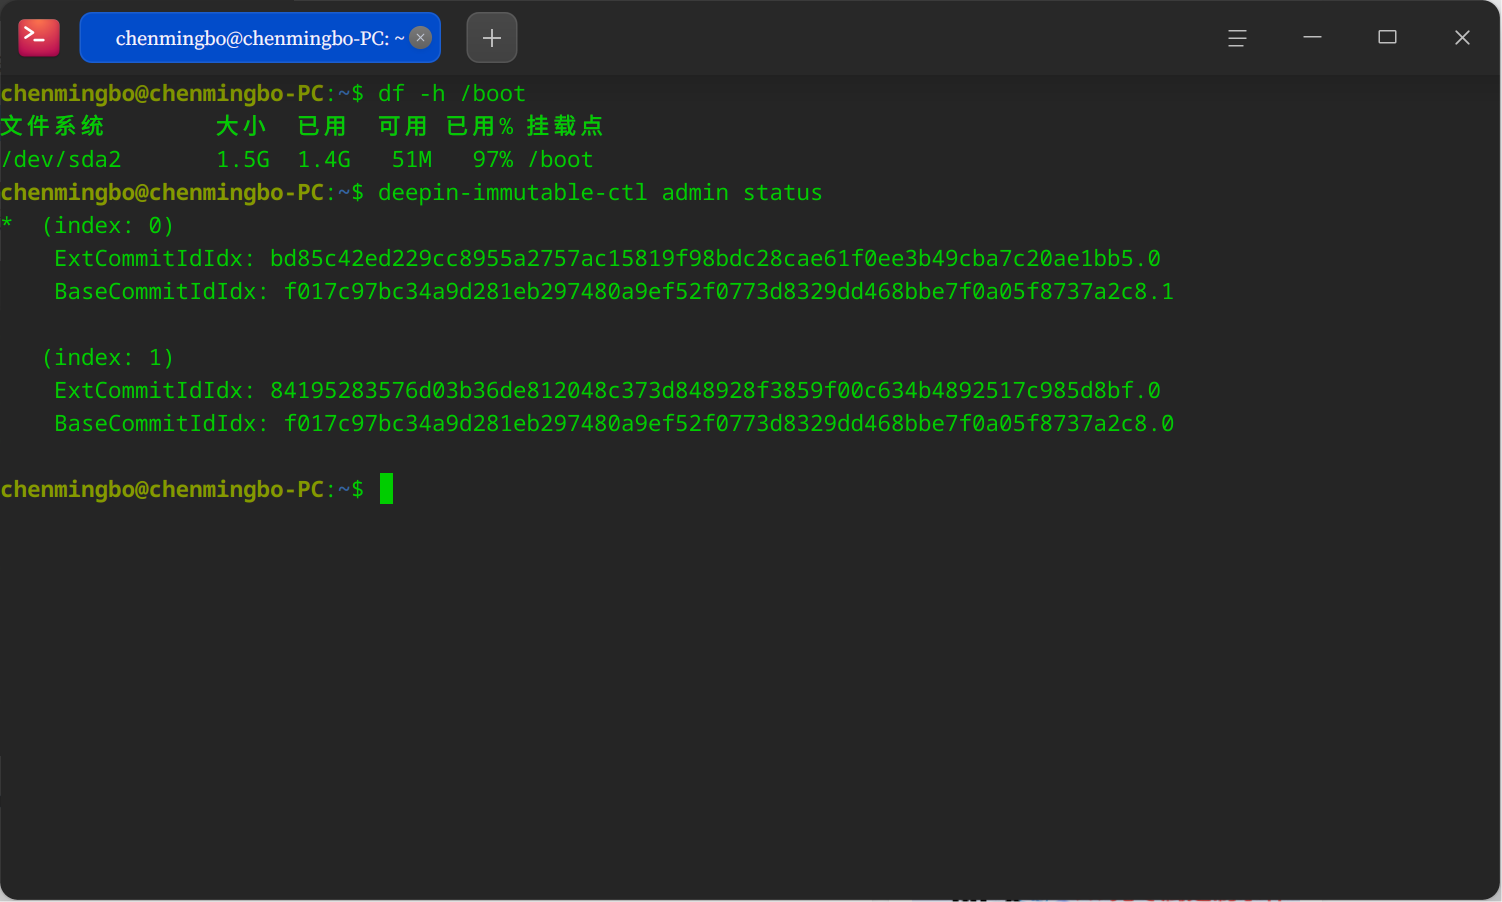Click the 'deepin-immutable-ctl admin status' command
This screenshot has height=902, width=1502.
600,193
